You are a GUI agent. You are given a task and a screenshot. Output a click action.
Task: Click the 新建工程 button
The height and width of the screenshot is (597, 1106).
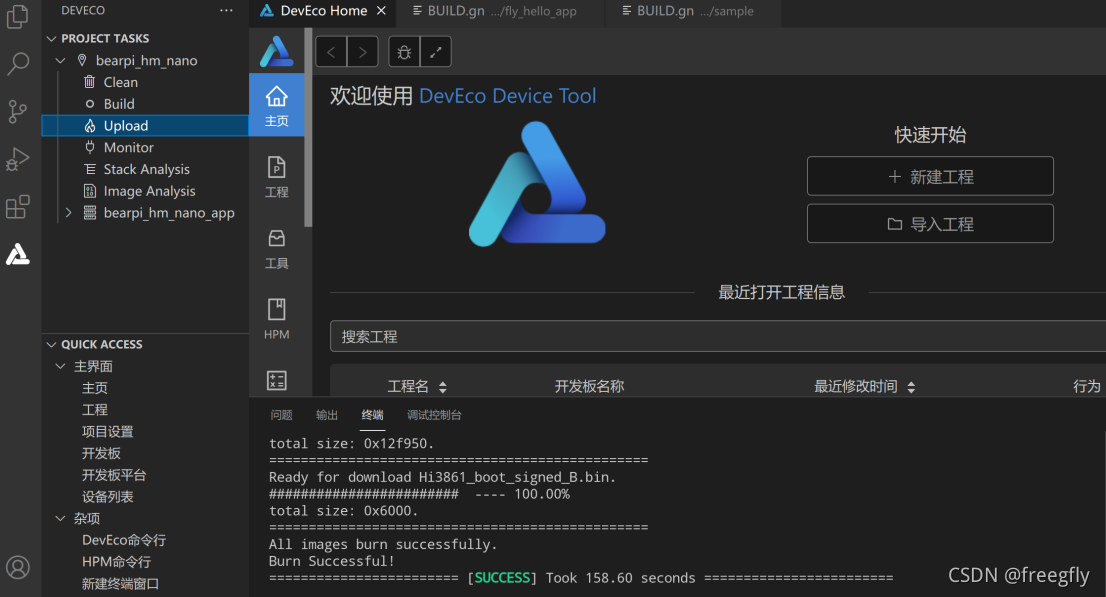click(x=930, y=176)
